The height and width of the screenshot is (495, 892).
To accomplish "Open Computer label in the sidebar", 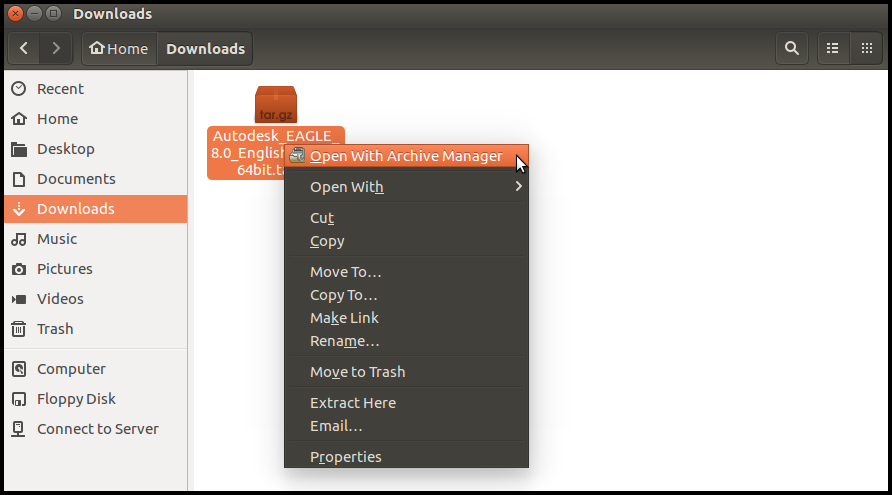I will pos(72,369).
